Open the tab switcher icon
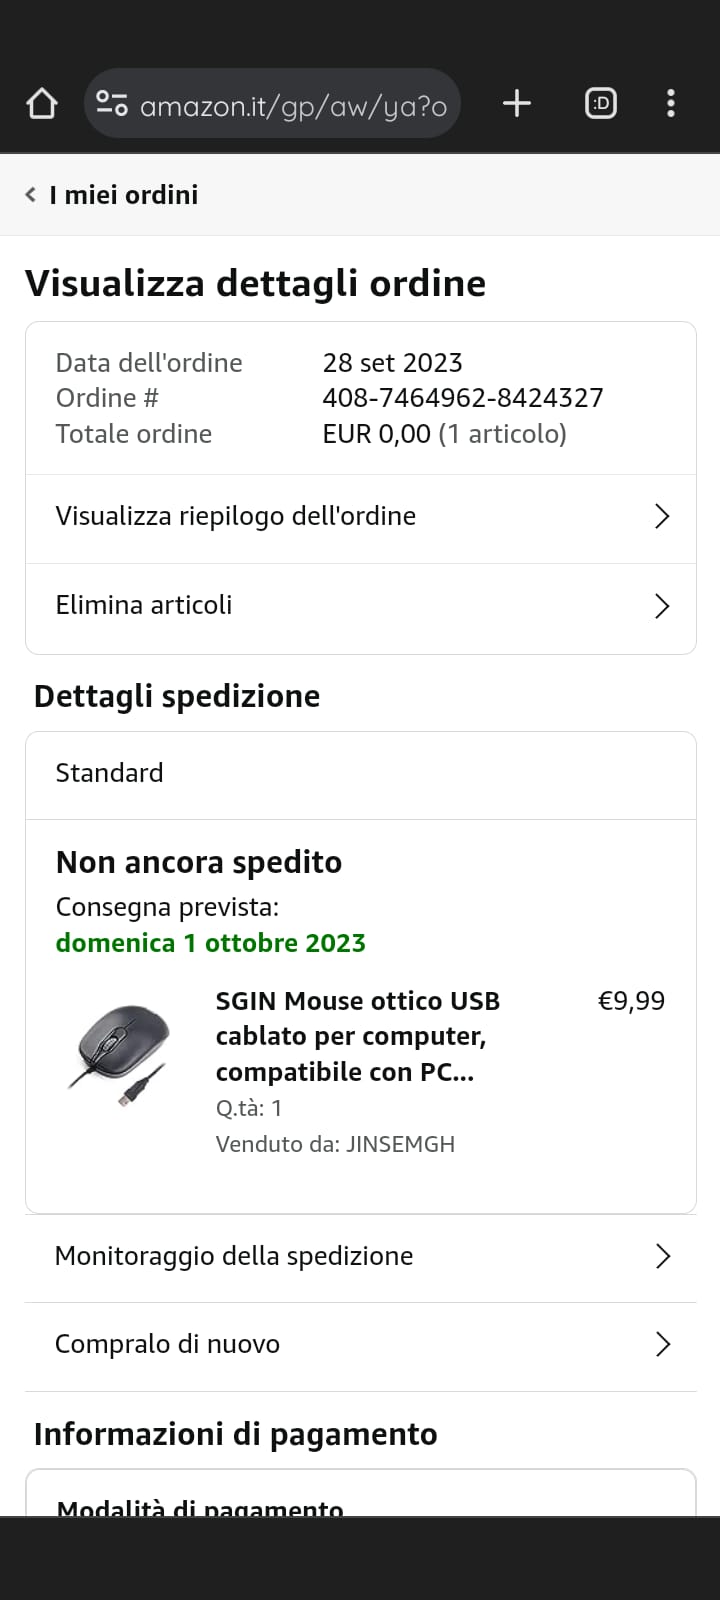 (x=600, y=103)
